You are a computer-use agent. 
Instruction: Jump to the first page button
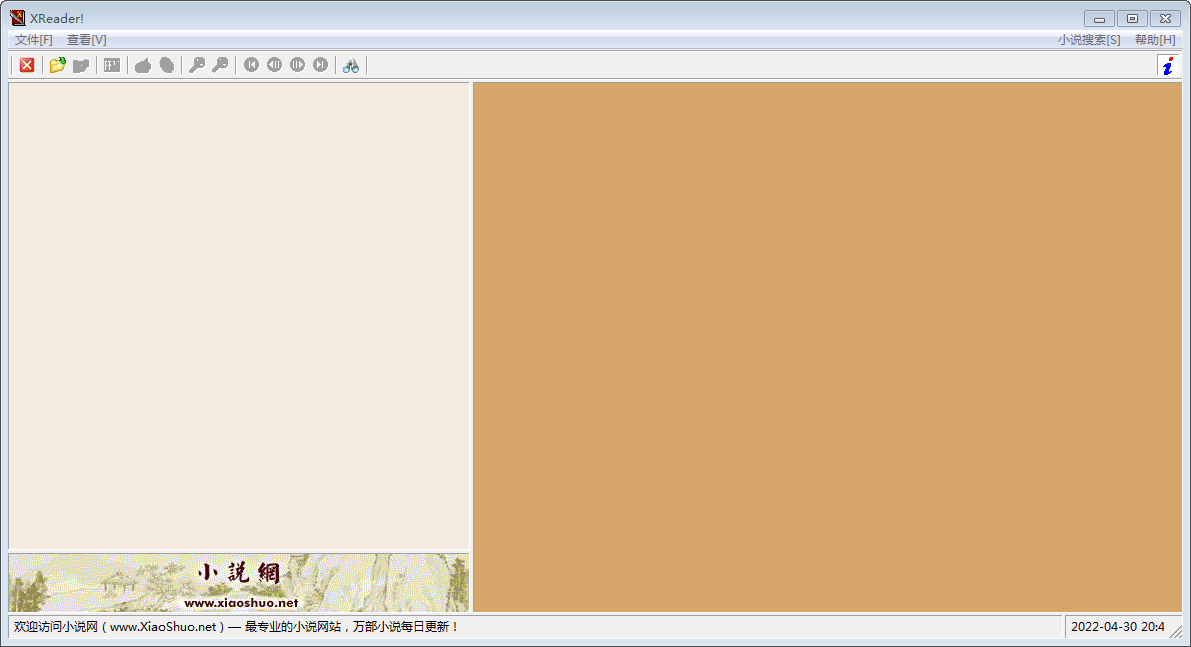pos(251,65)
